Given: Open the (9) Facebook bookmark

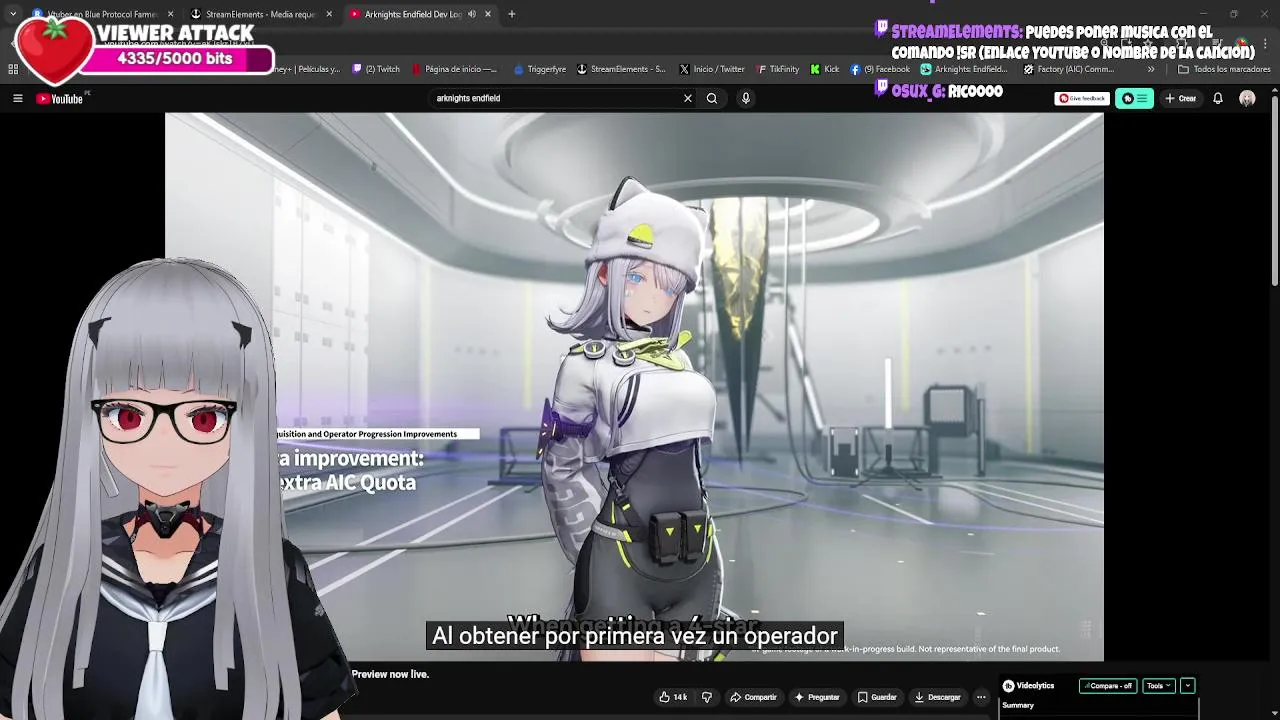Looking at the screenshot, I should [880, 69].
